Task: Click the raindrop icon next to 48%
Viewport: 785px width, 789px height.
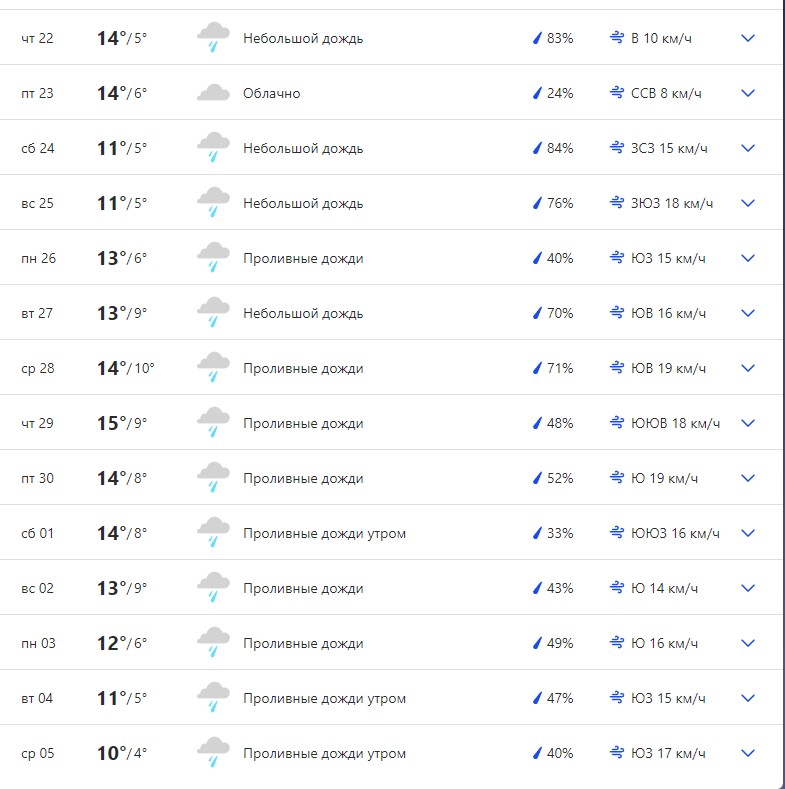Action: point(537,423)
